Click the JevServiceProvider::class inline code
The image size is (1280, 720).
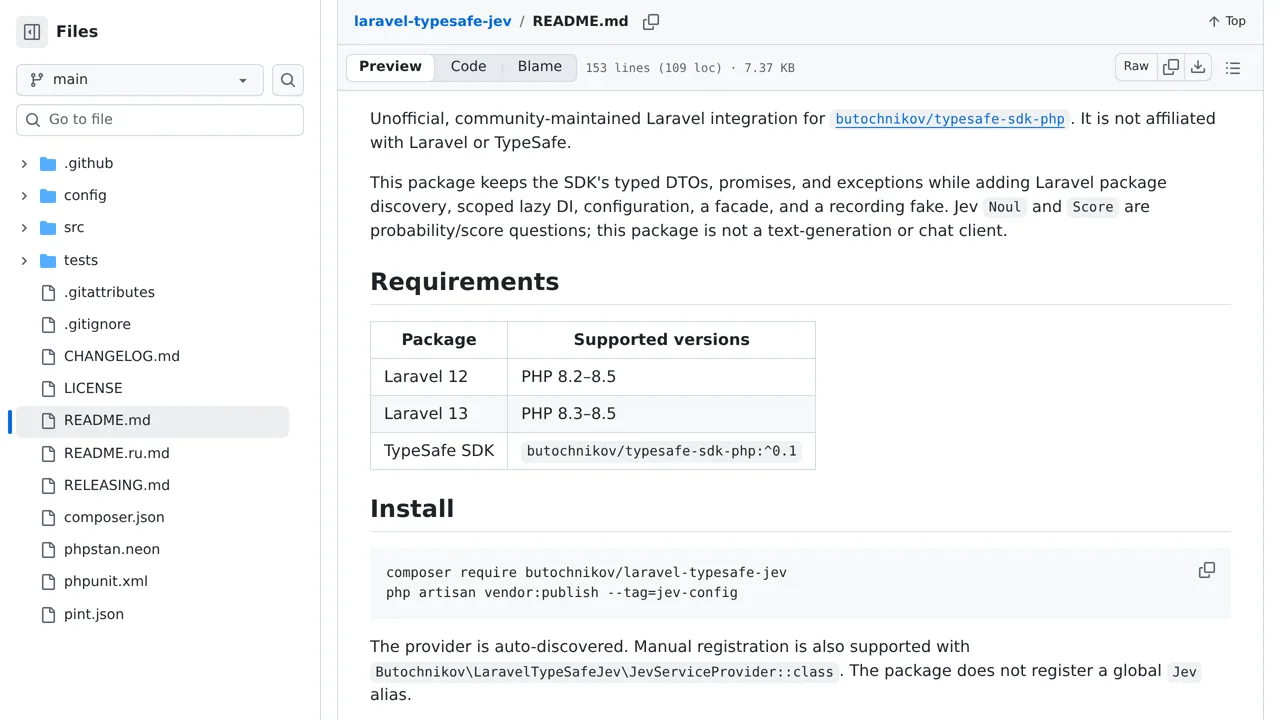click(604, 672)
